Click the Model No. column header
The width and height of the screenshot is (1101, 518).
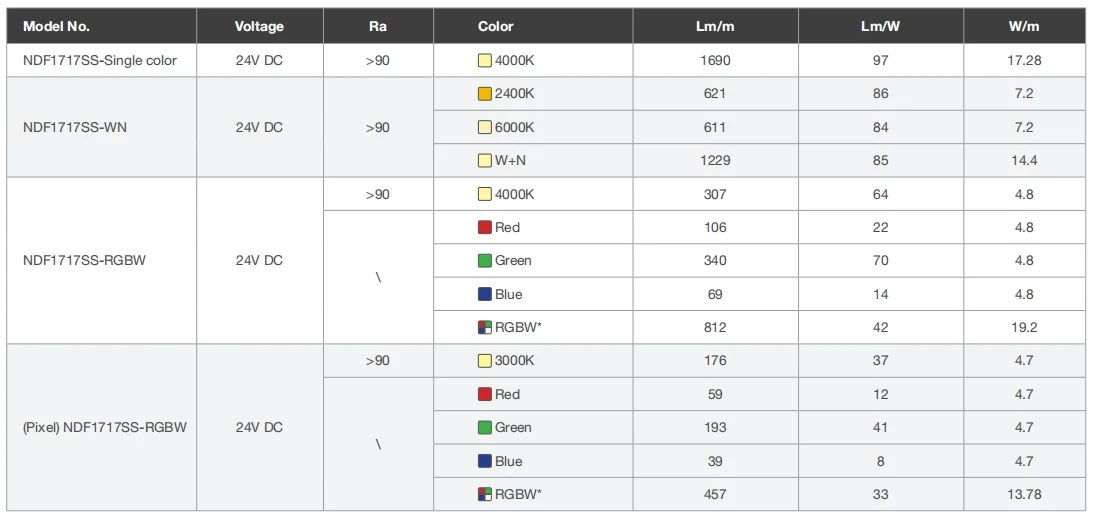[x=56, y=26]
